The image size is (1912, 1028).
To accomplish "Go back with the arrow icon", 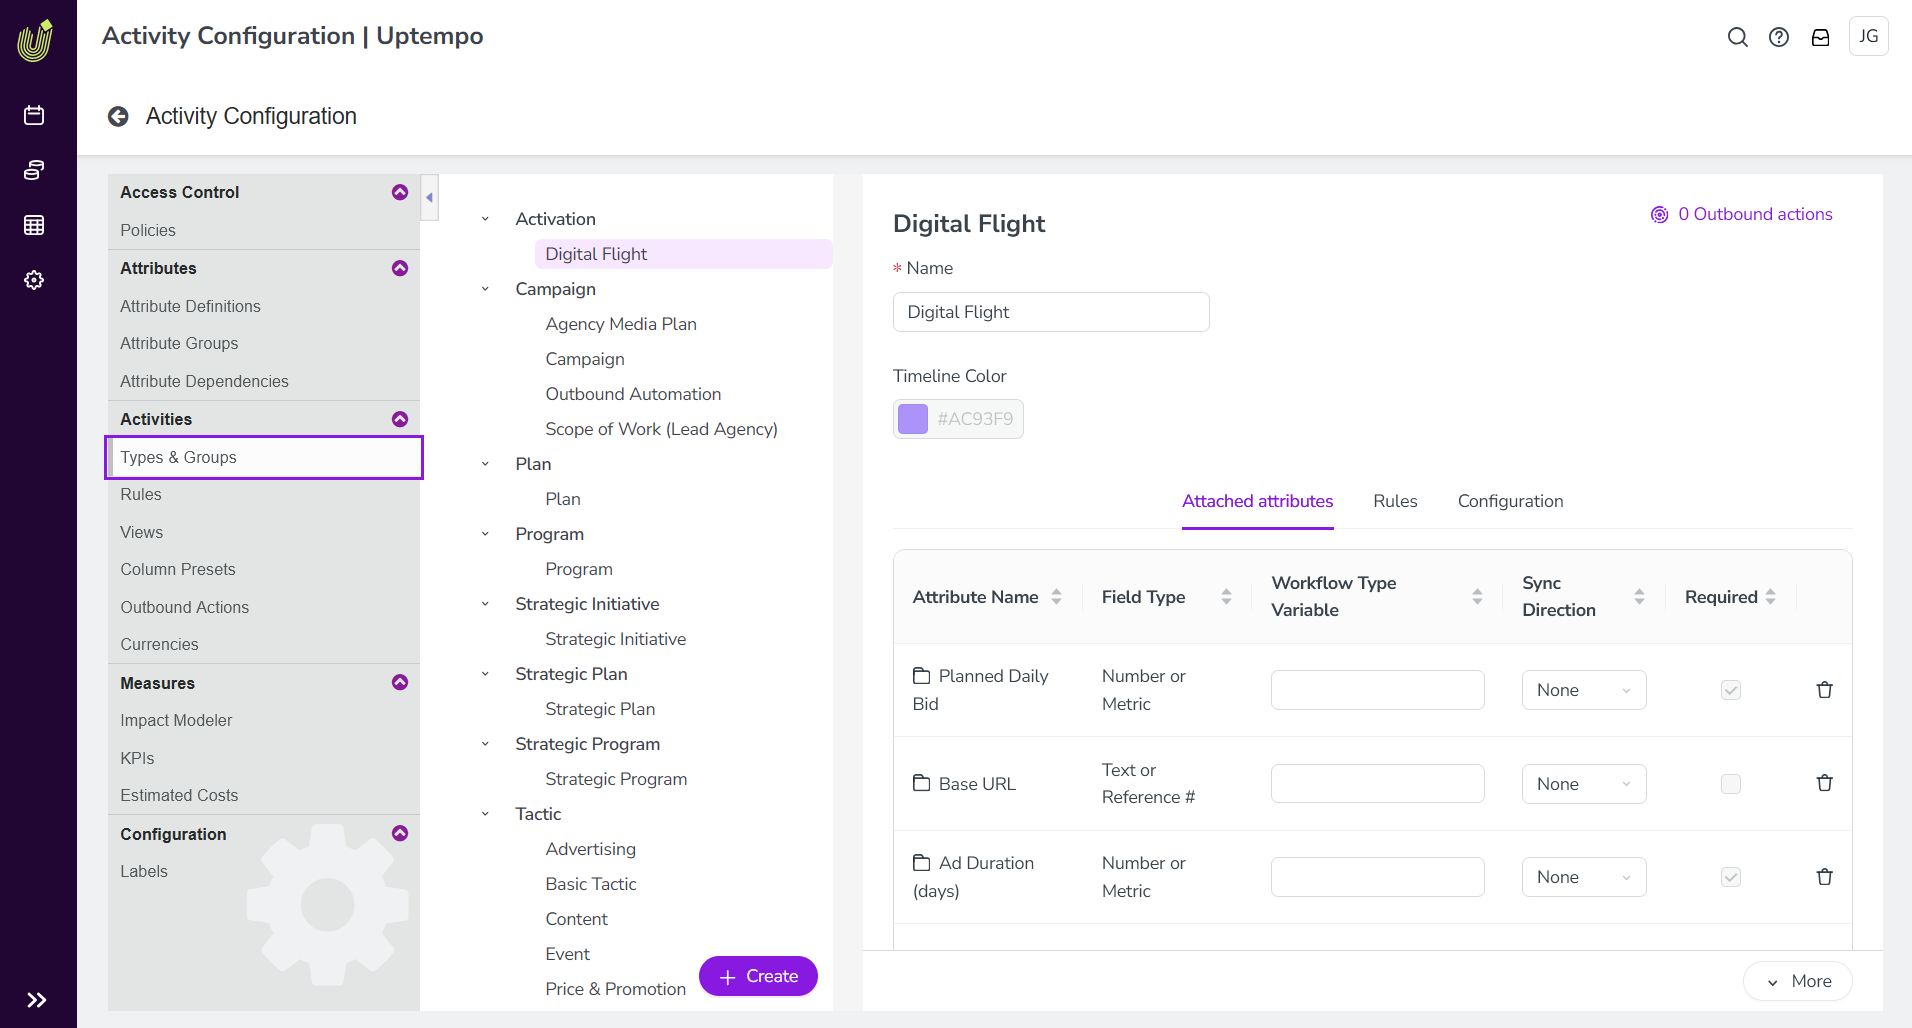I will point(118,116).
